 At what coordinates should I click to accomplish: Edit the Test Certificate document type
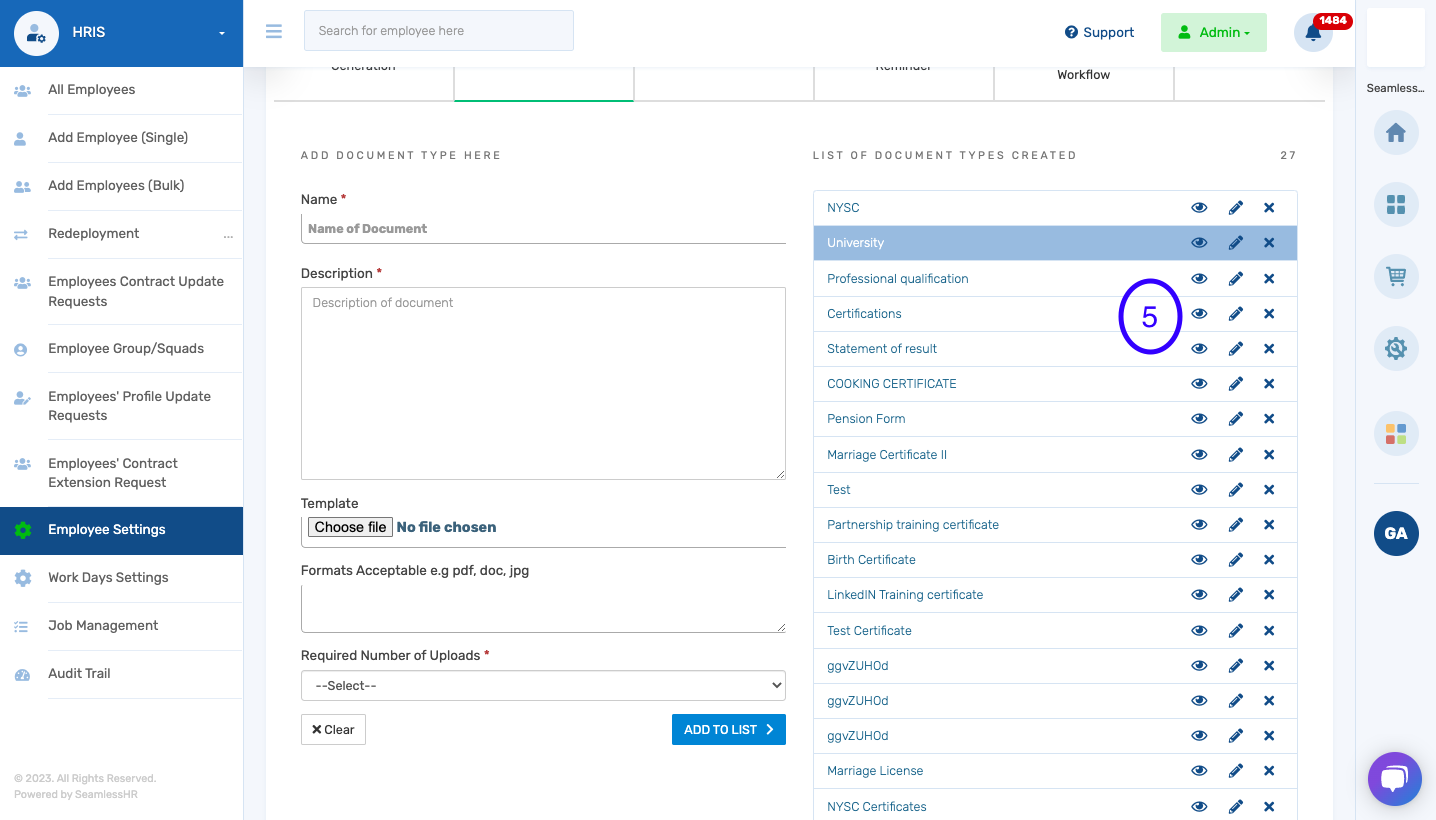tap(1236, 631)
